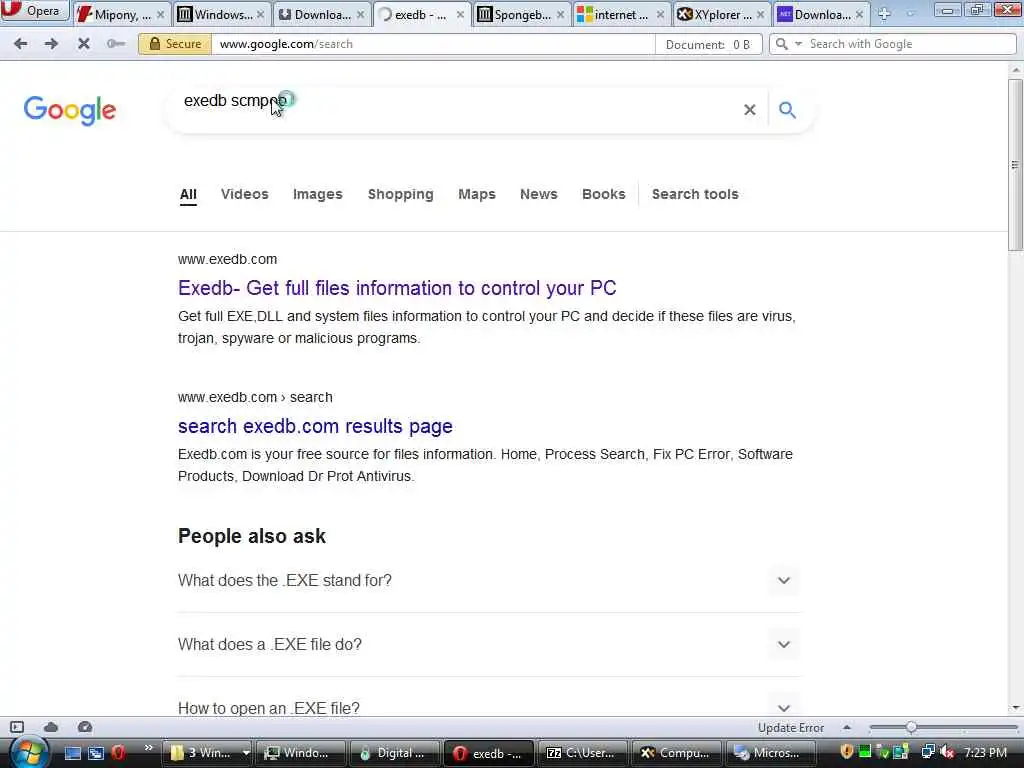Click the security shield tray icon
Screen dimensions: 1024x768
click(847, 752)
